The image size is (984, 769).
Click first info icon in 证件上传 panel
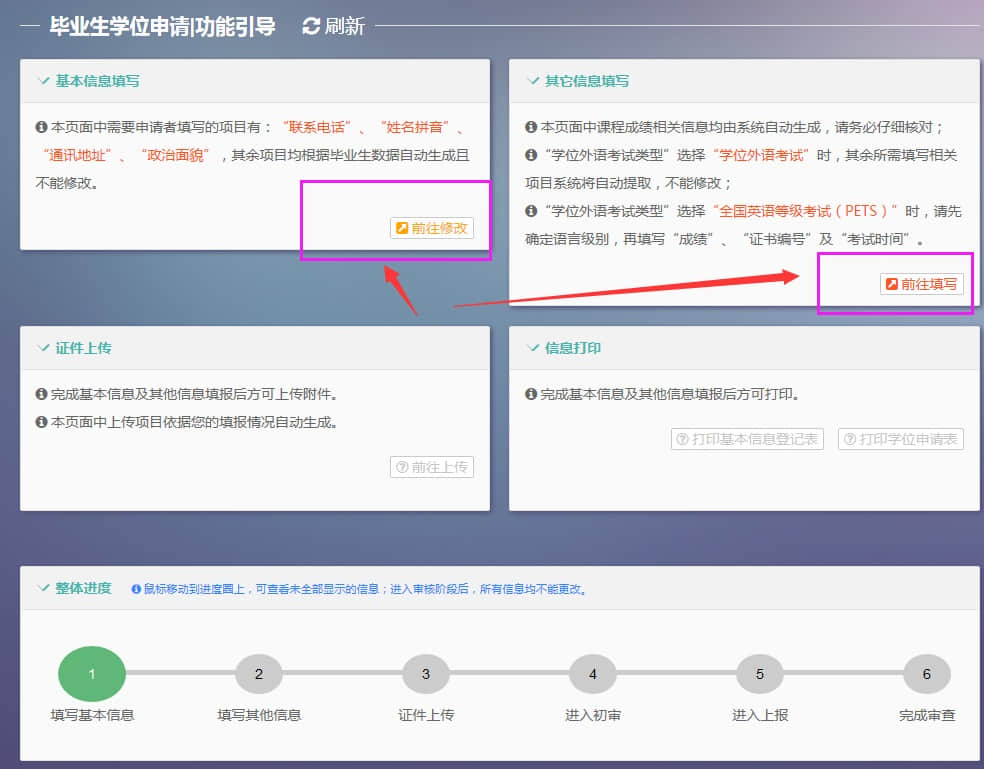(x=41, y=395)
